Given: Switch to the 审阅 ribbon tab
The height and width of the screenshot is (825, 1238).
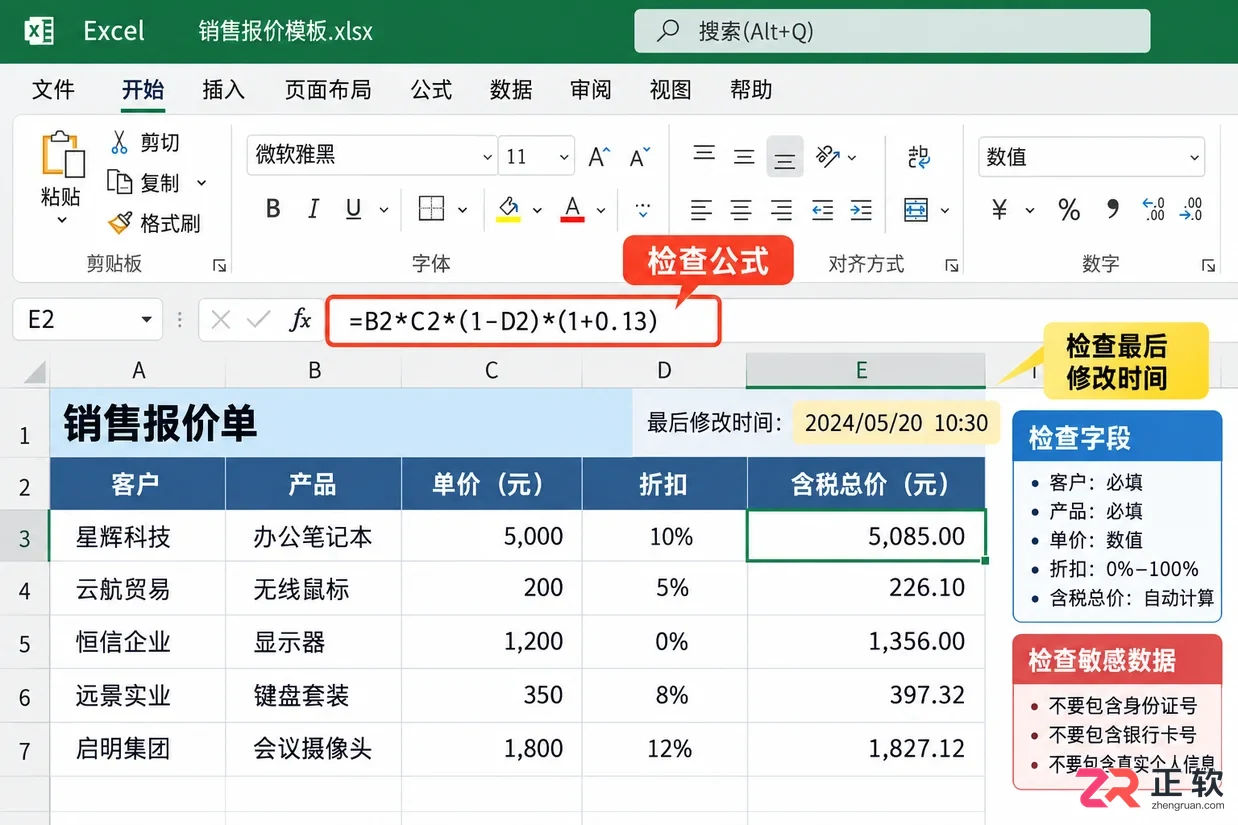Looking at the screenshot, I should pos(591,90).
